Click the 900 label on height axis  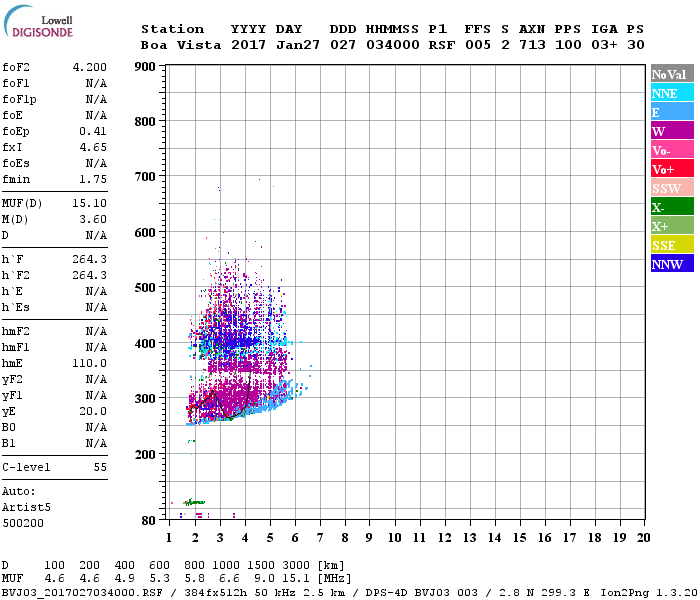[145, 67]
